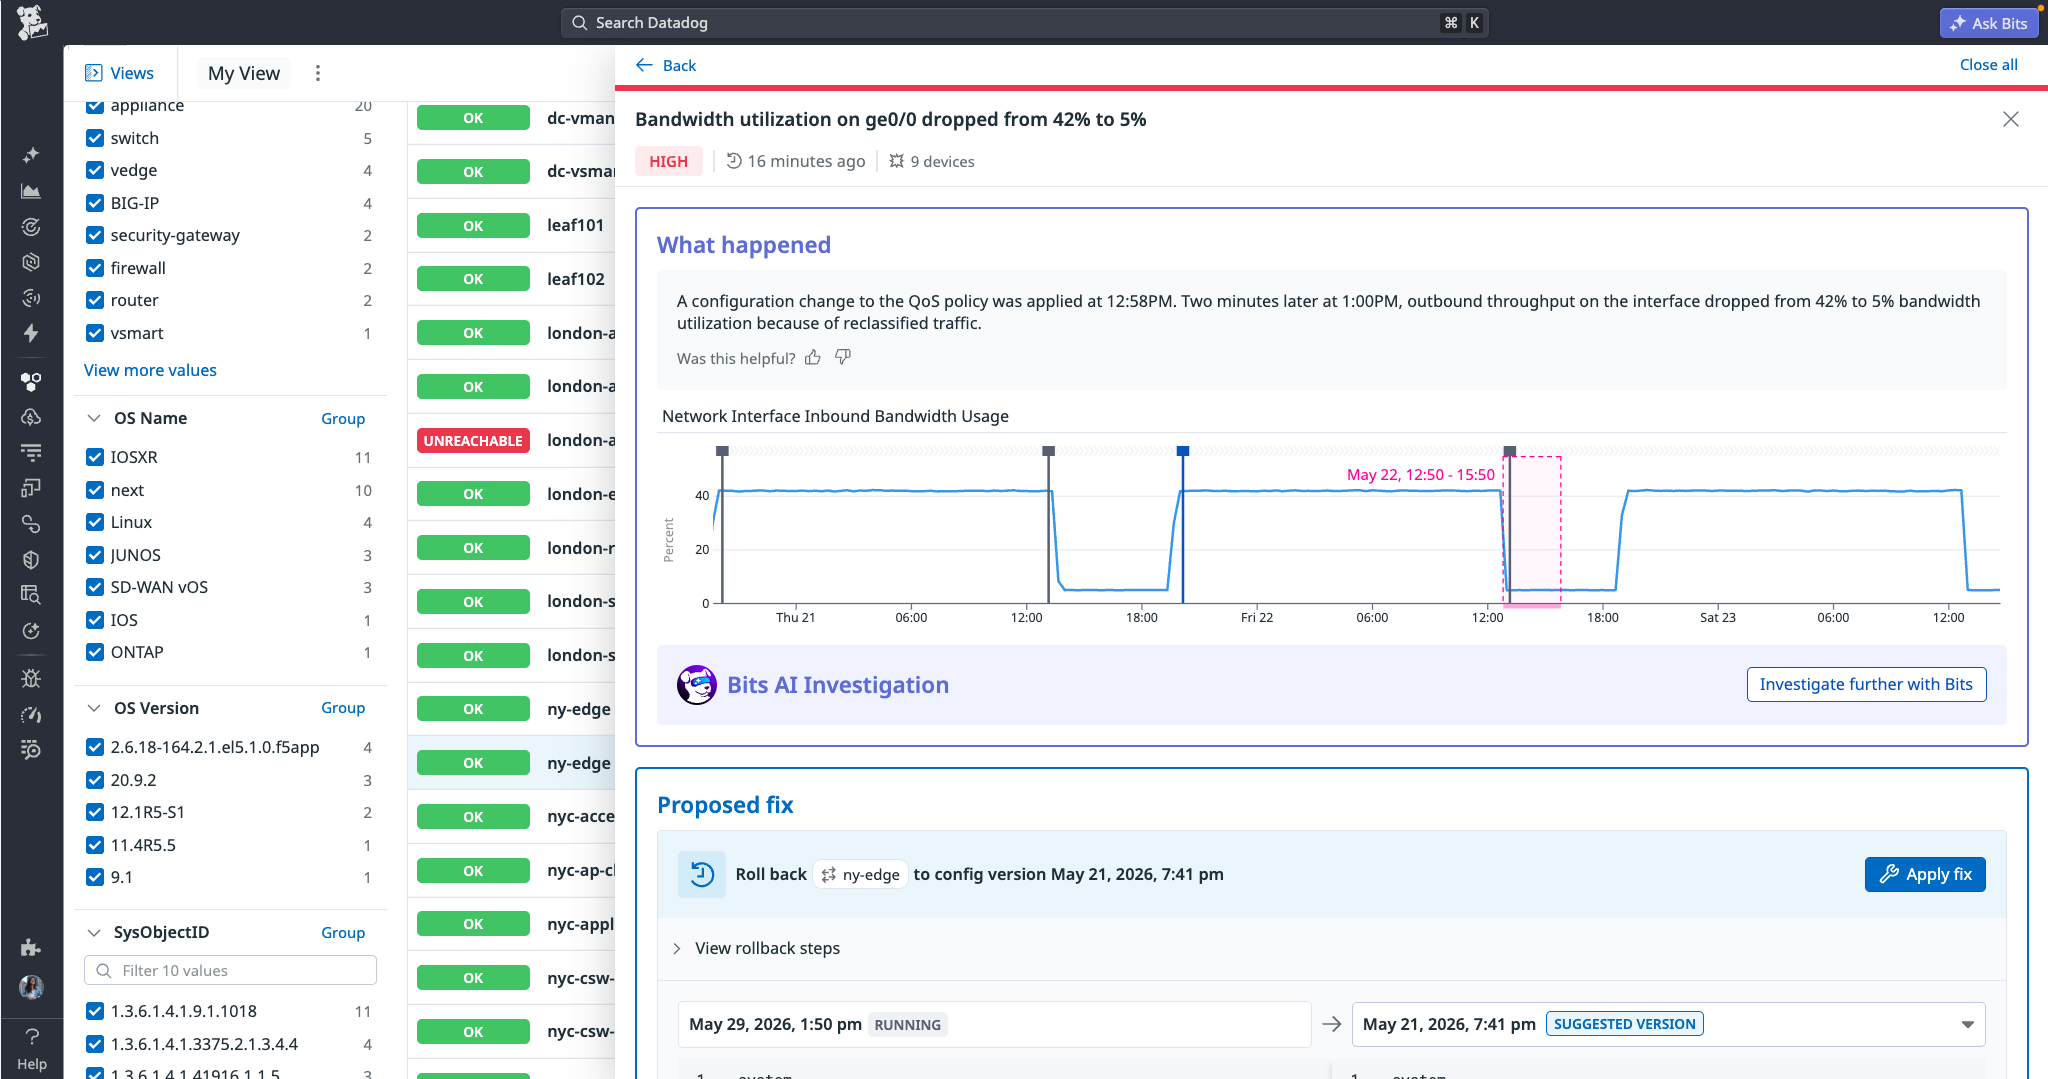Click the rollback clock icon in Proposed fix
The height and width of the screenshot is (1079, 2048).
[x=702, y=874]
